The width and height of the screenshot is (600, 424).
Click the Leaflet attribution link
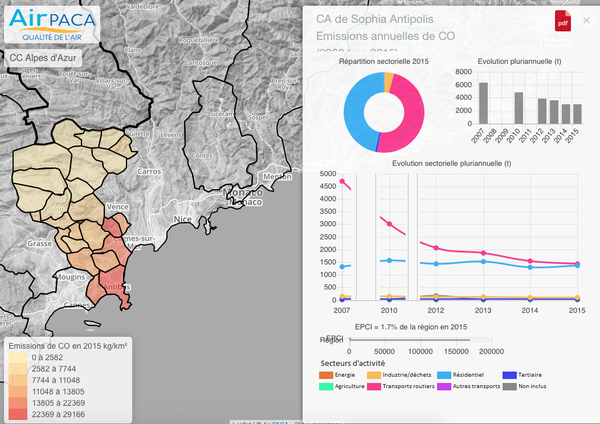[x=239, y=420]
